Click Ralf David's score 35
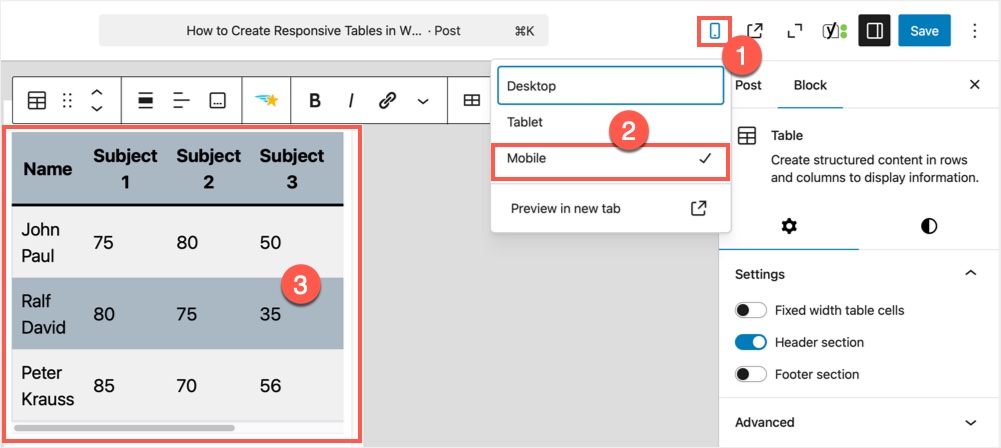 (x=271, y=314)
